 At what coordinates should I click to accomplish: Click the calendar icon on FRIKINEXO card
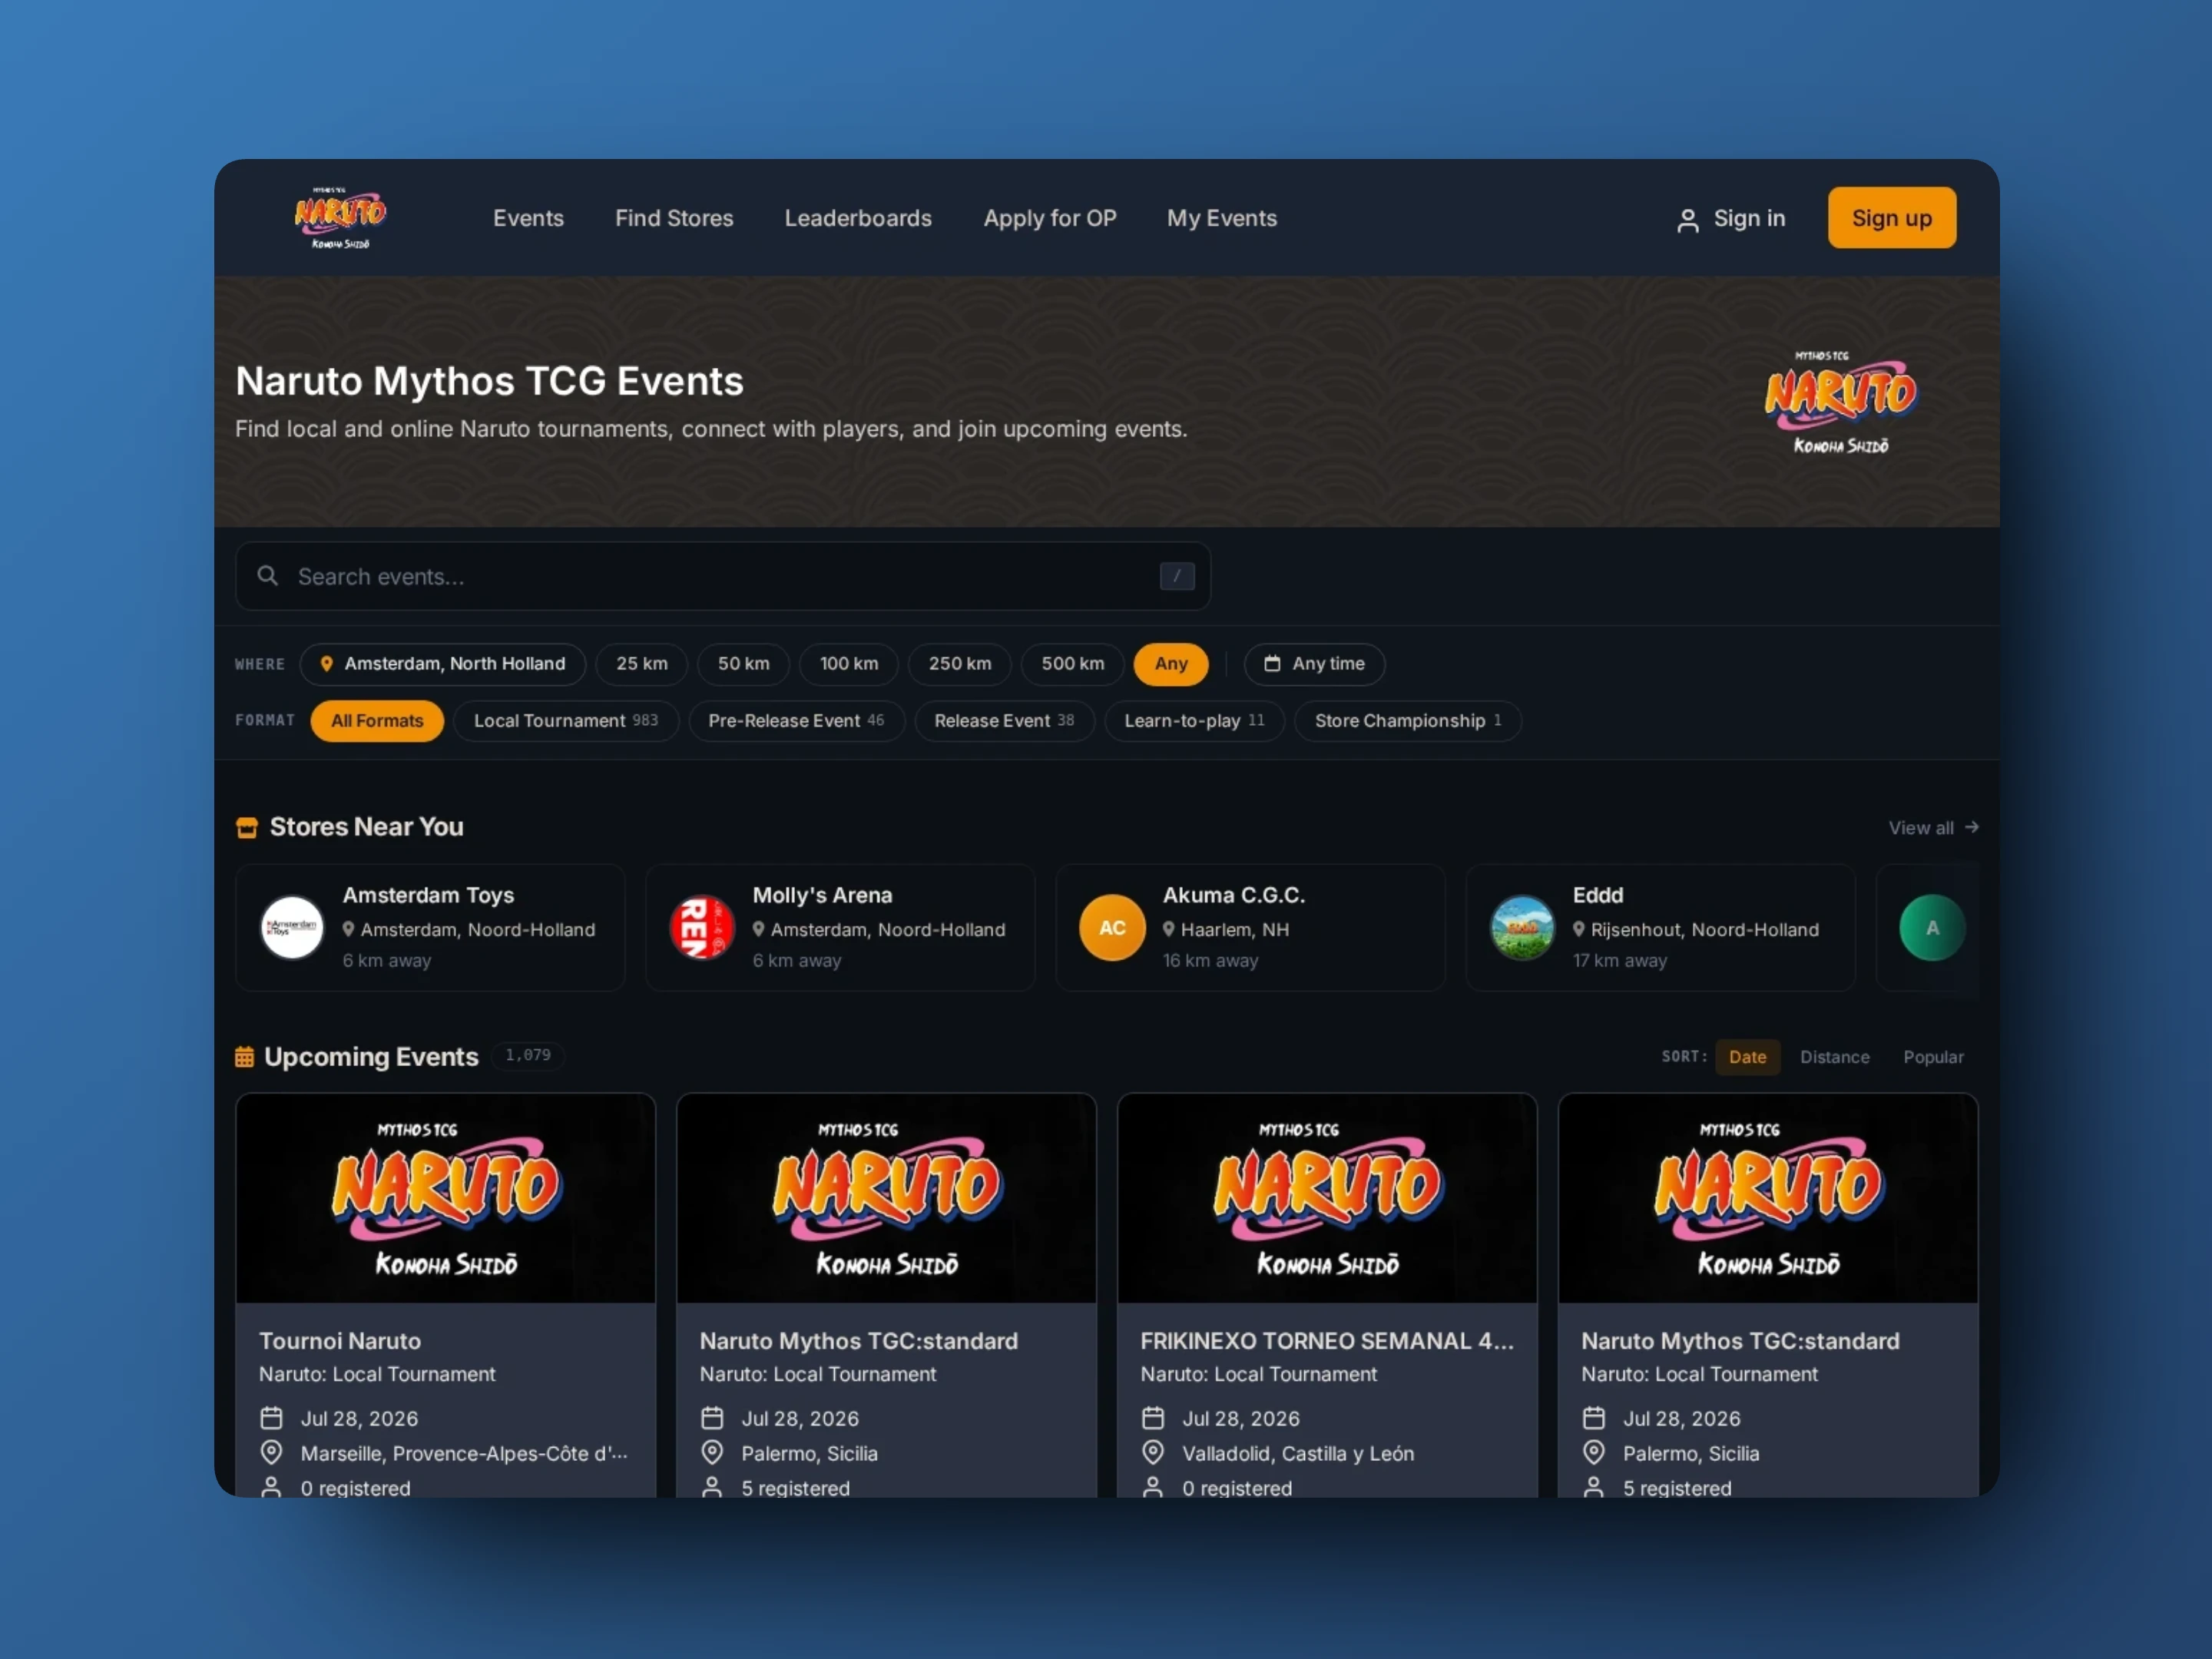(x=1153, y=1418)
